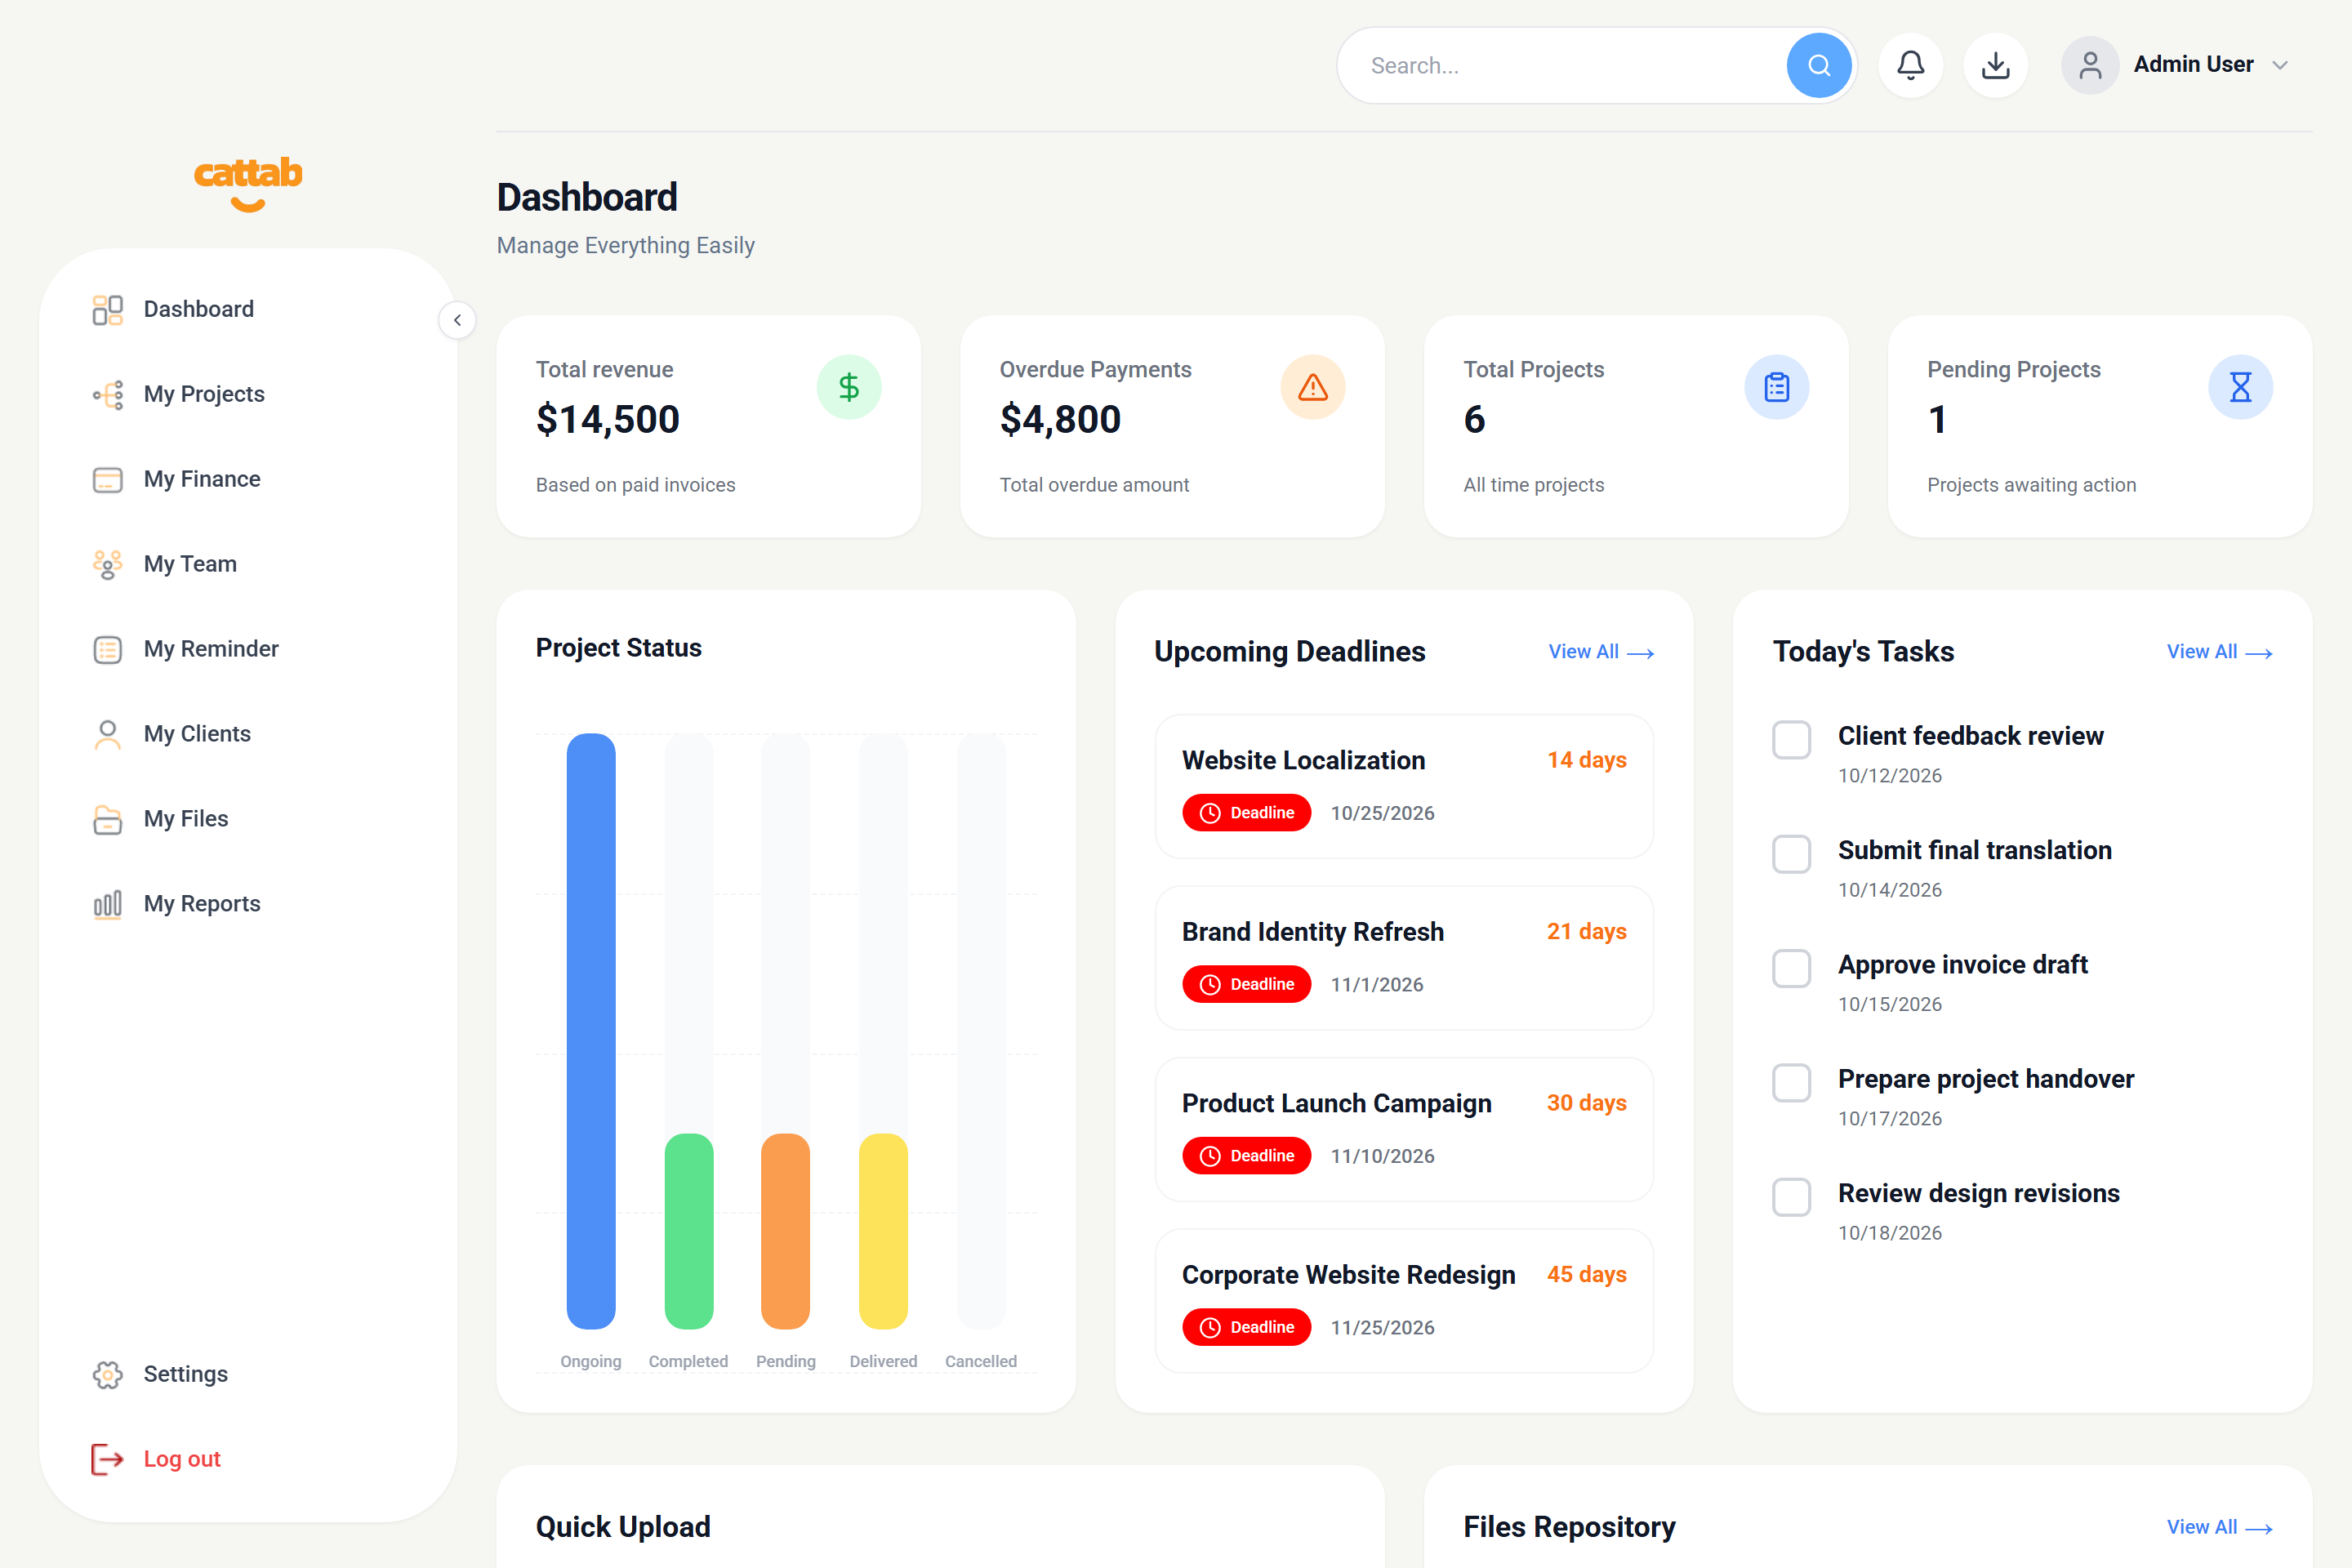Screen dimensions: 2352x1568
Task: Tick the Approve invoice draft checkbox
Action: (x=1791, y=968)
